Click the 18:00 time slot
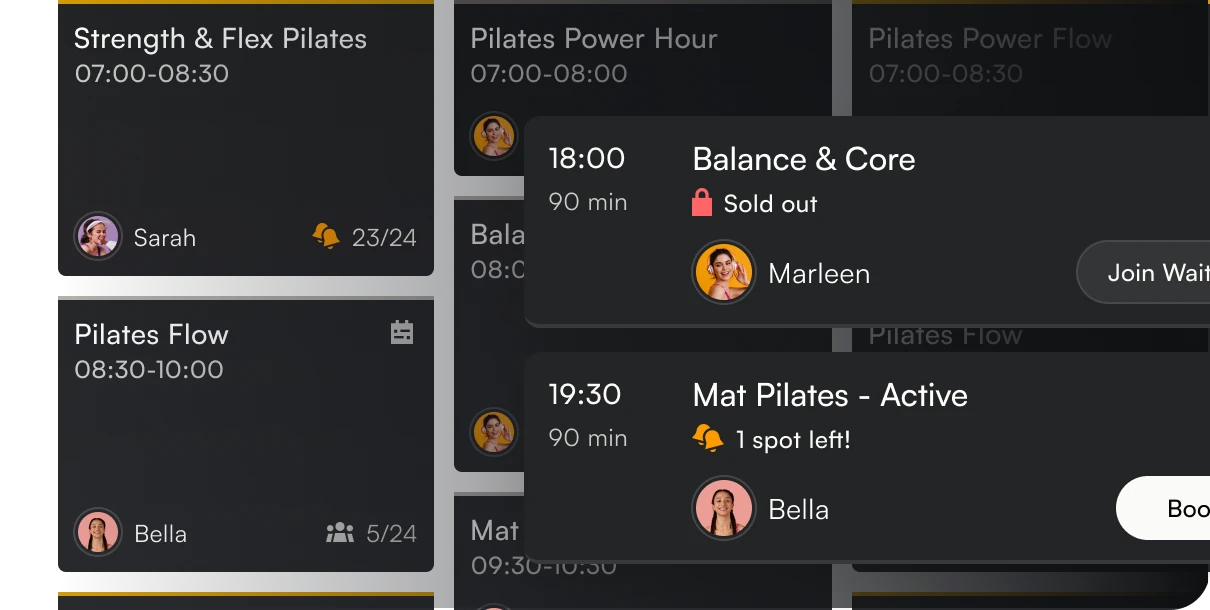The width and height of the screenshot is (1210, 610). click(586, 158)
